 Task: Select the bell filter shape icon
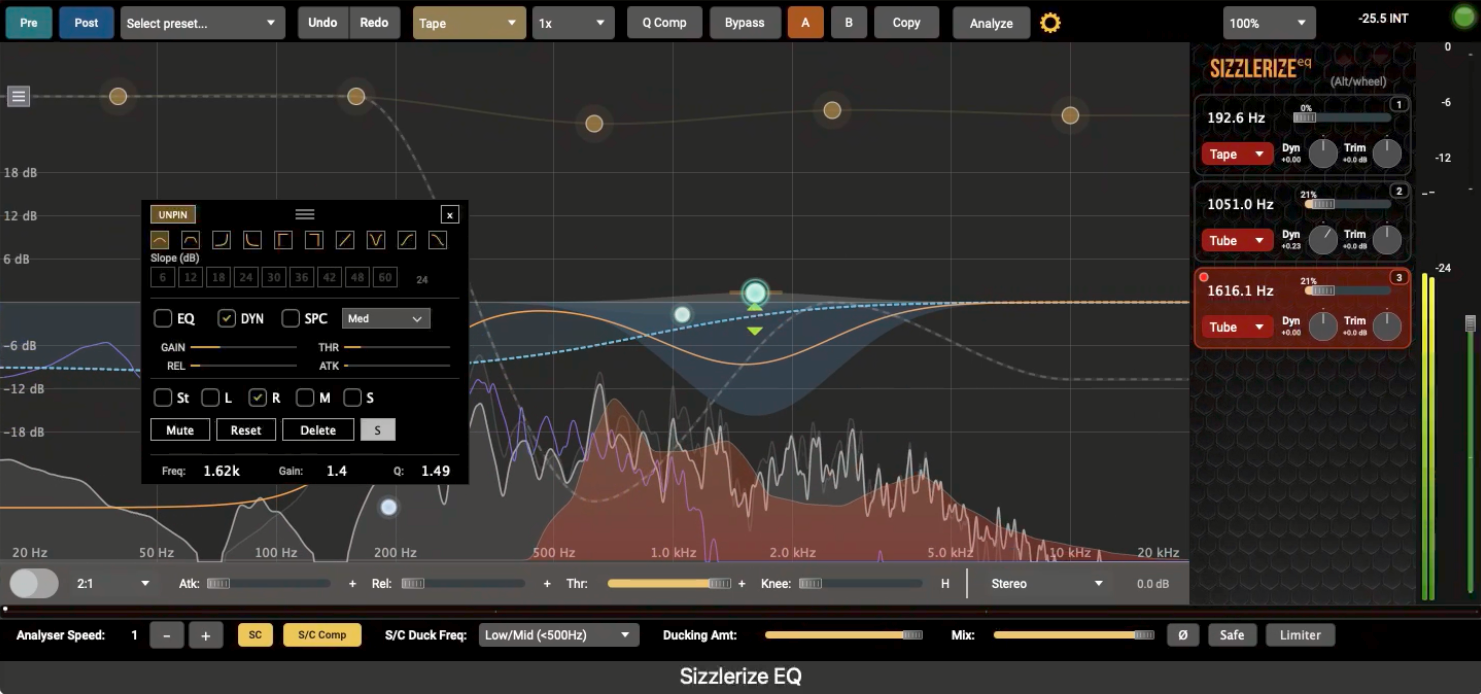point(160,240)
